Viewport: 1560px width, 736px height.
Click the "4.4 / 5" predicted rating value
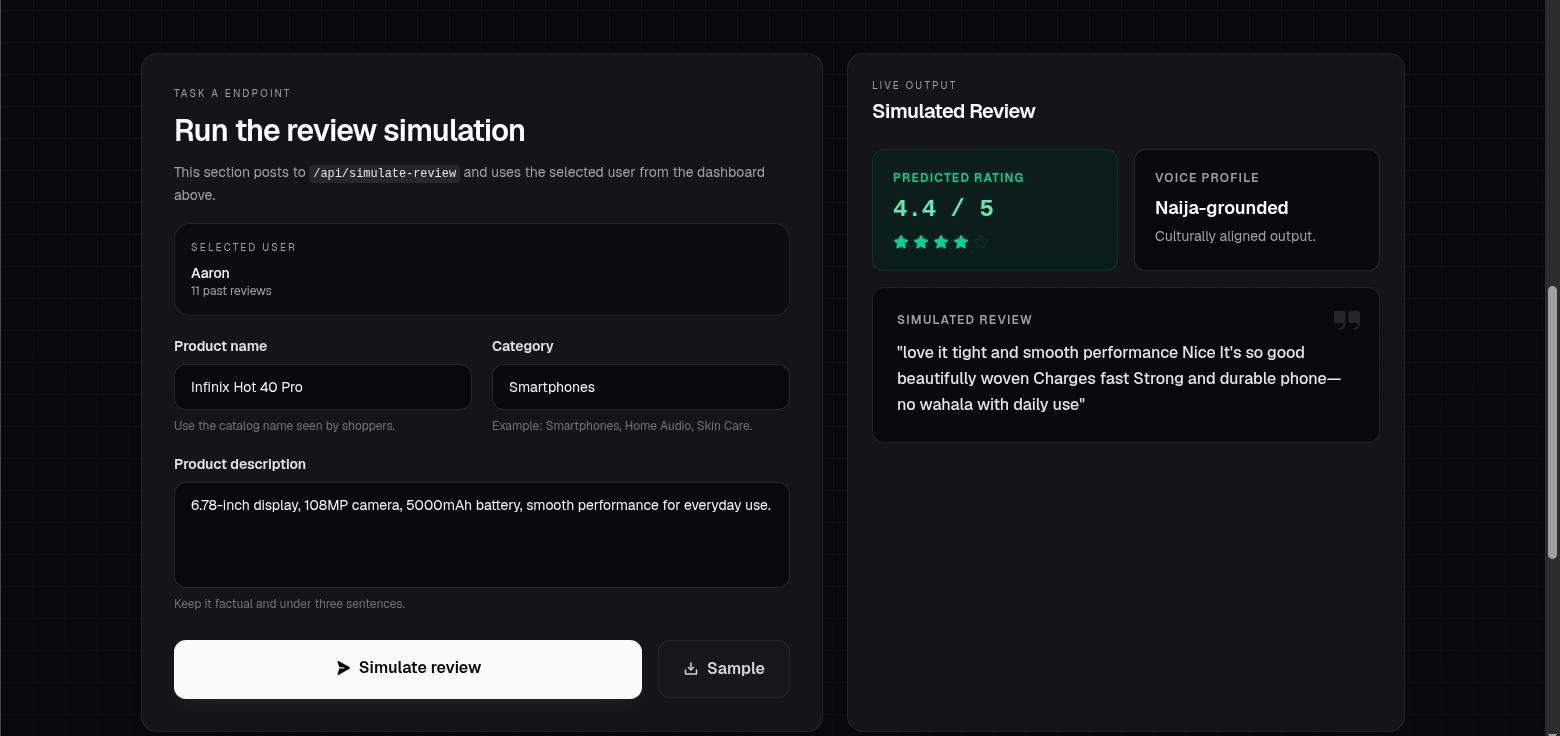pos(943,208)
